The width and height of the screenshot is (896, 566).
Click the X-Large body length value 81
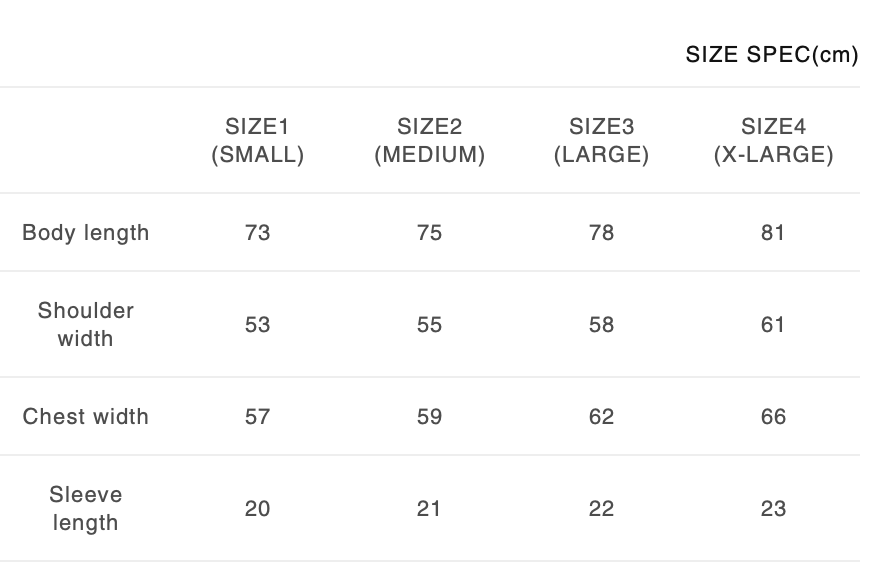774,233
